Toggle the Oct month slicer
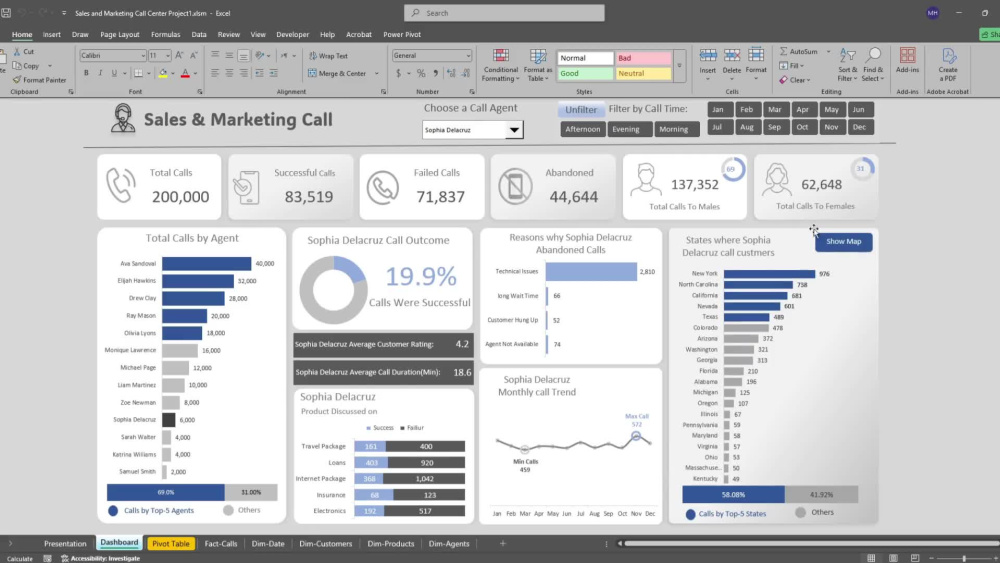Image resolution: width=1000 pixels, height=563 pixels. pyautogui.click(x=802, y=127)
